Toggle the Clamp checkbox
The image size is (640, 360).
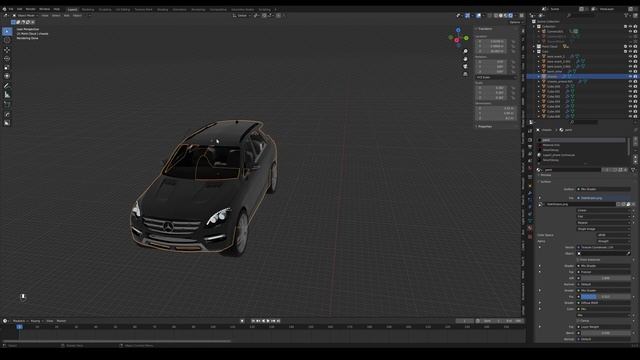(578, 321)
